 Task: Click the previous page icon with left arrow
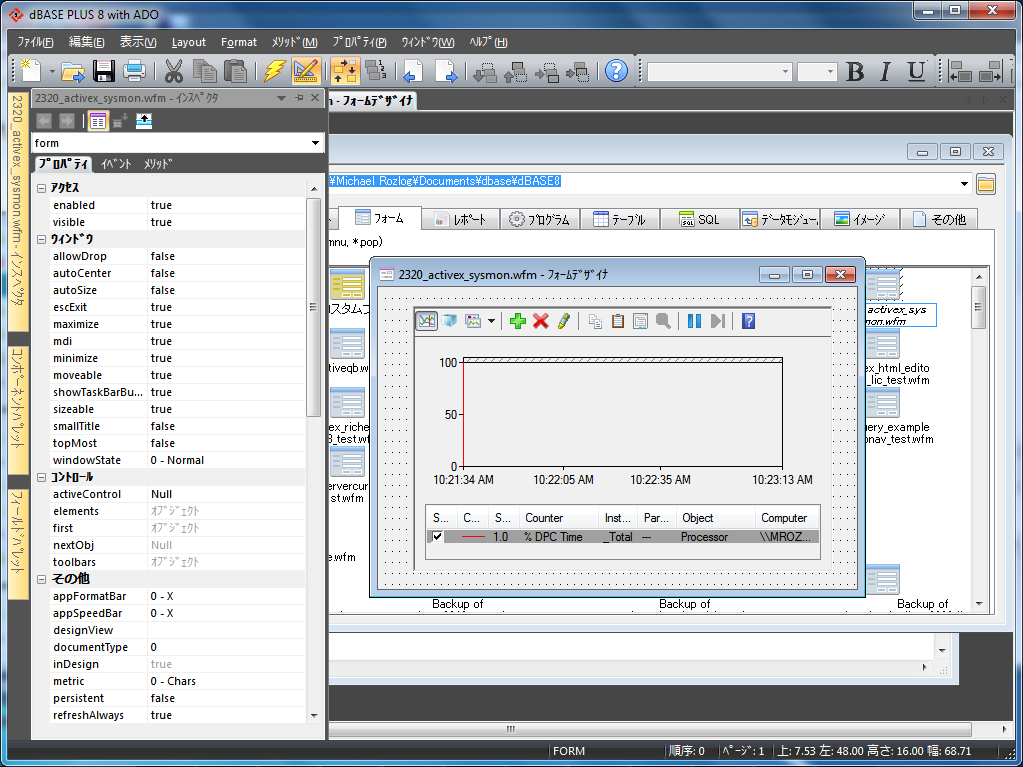pyautogui.click(x=413, y=70)
